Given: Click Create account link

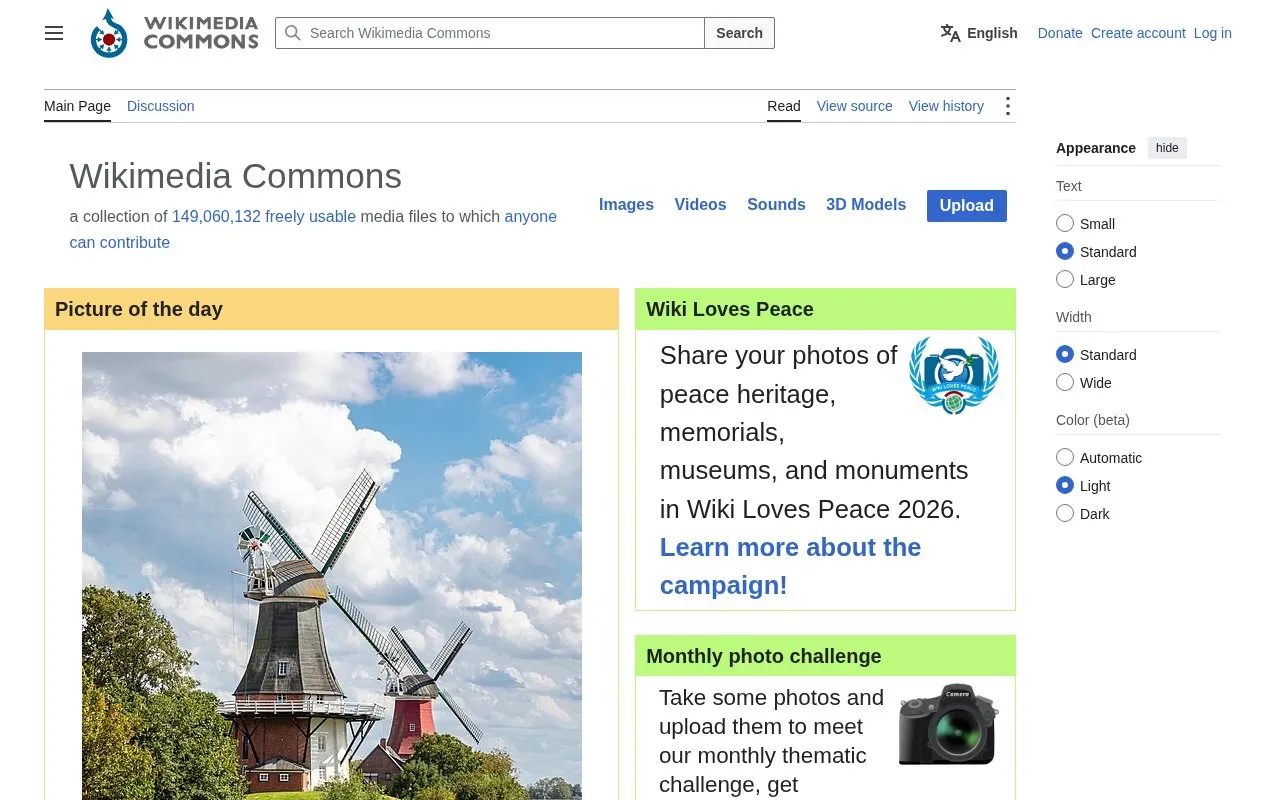Looking at the screenshot, I should click(x=1138, y=33).
